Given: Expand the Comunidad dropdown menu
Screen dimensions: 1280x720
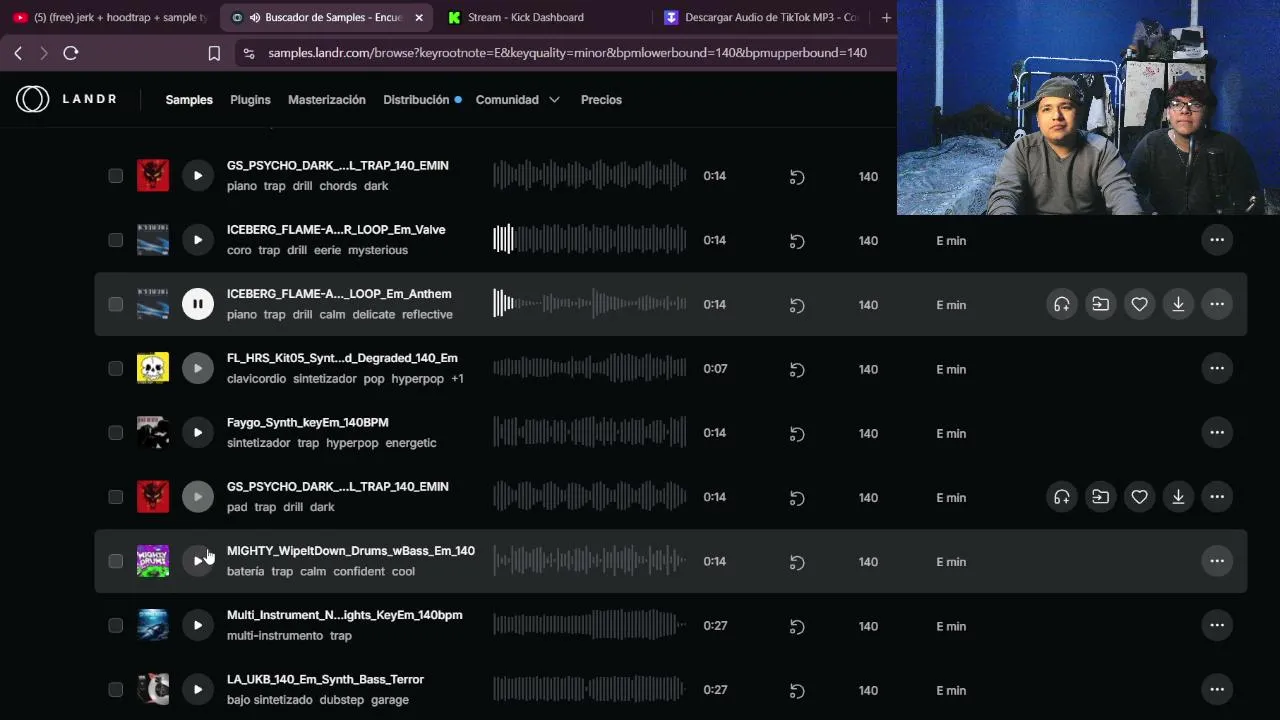Looking at the screenshot, I should coord(517,100).
